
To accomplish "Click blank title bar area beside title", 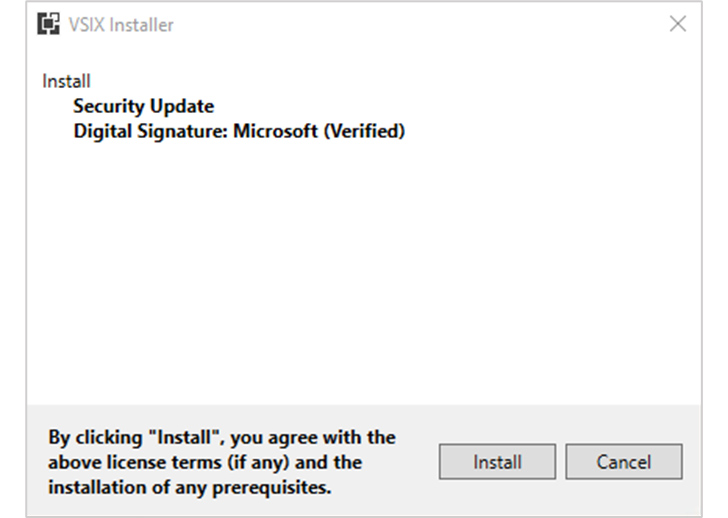I will coord(418,24).
